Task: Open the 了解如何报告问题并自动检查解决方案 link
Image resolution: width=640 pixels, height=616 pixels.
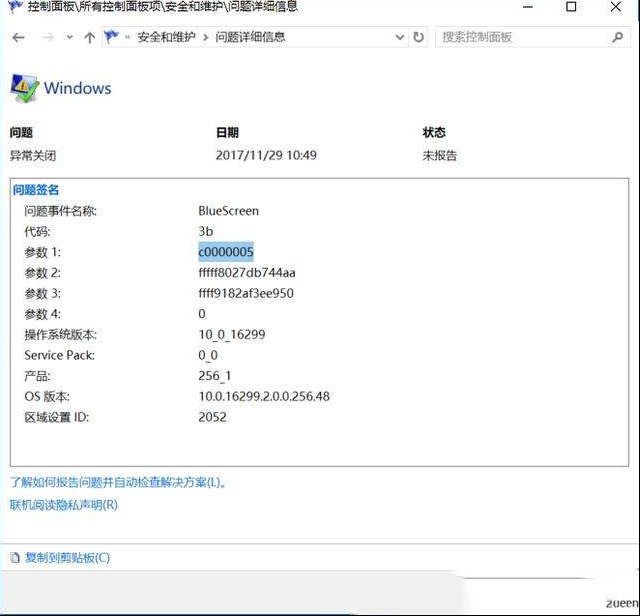Action: (118, 483)
